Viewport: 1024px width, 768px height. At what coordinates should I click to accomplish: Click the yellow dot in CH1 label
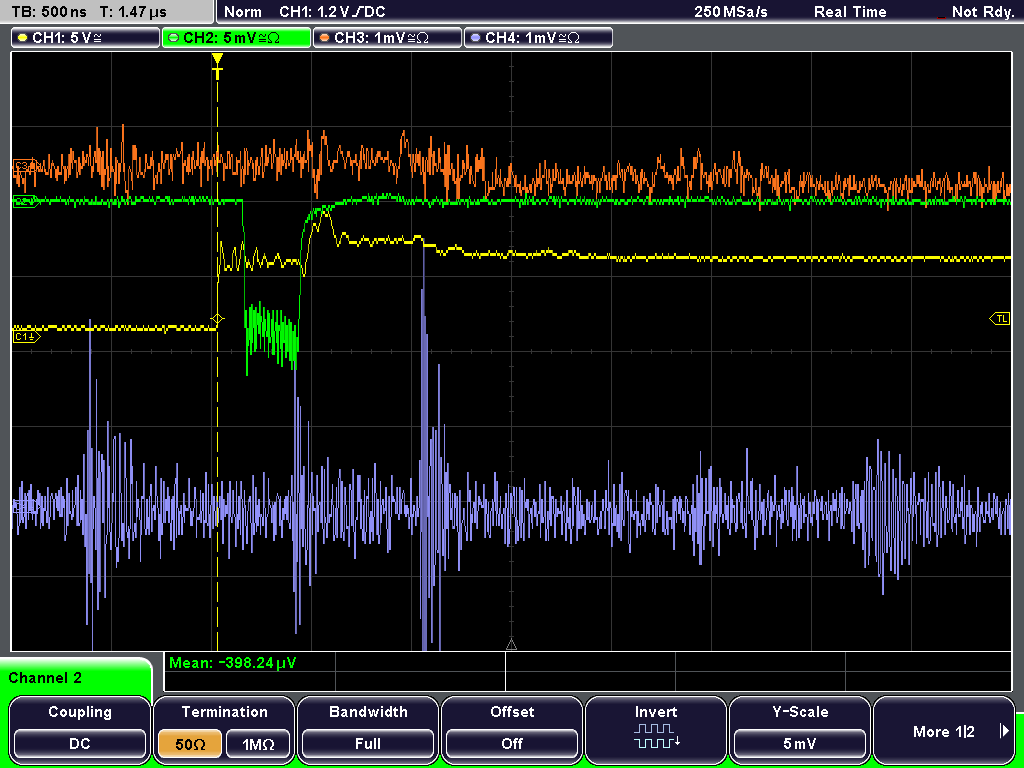pyautogui.click(x=23, y=38)
